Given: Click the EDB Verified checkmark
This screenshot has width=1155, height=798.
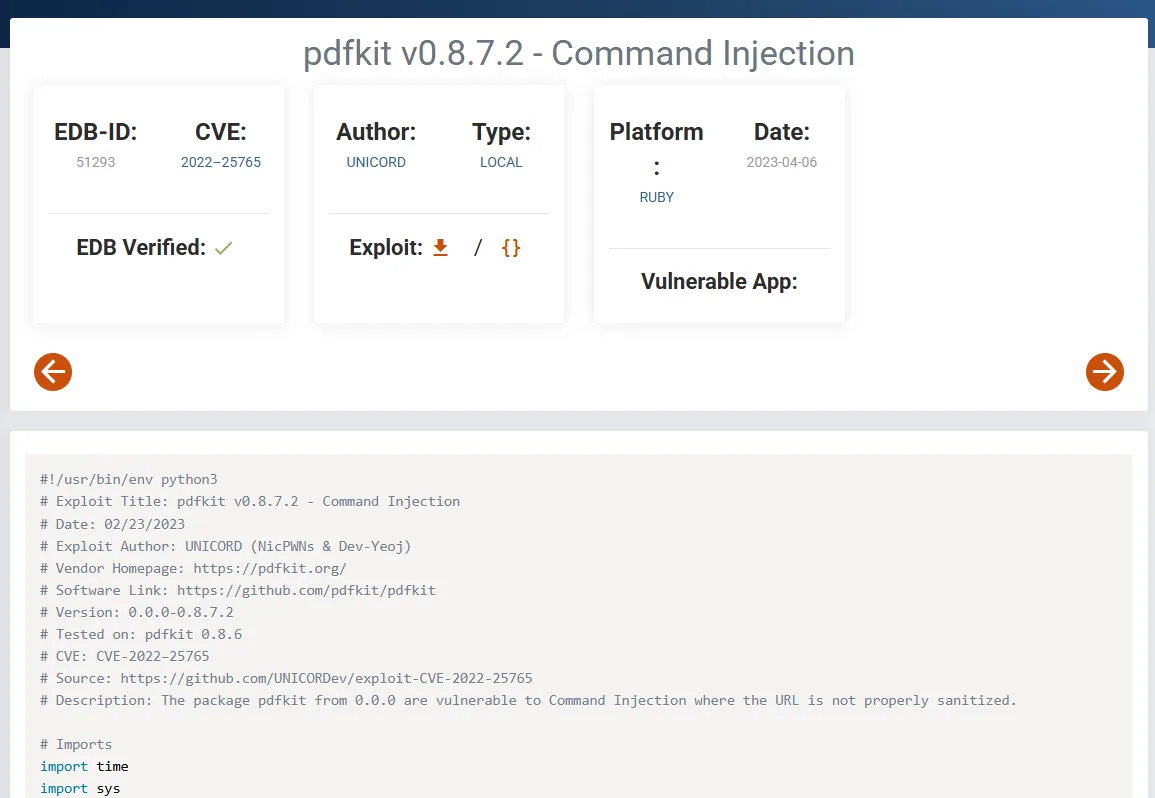Looking at the screenshot, I should [223, 248].
